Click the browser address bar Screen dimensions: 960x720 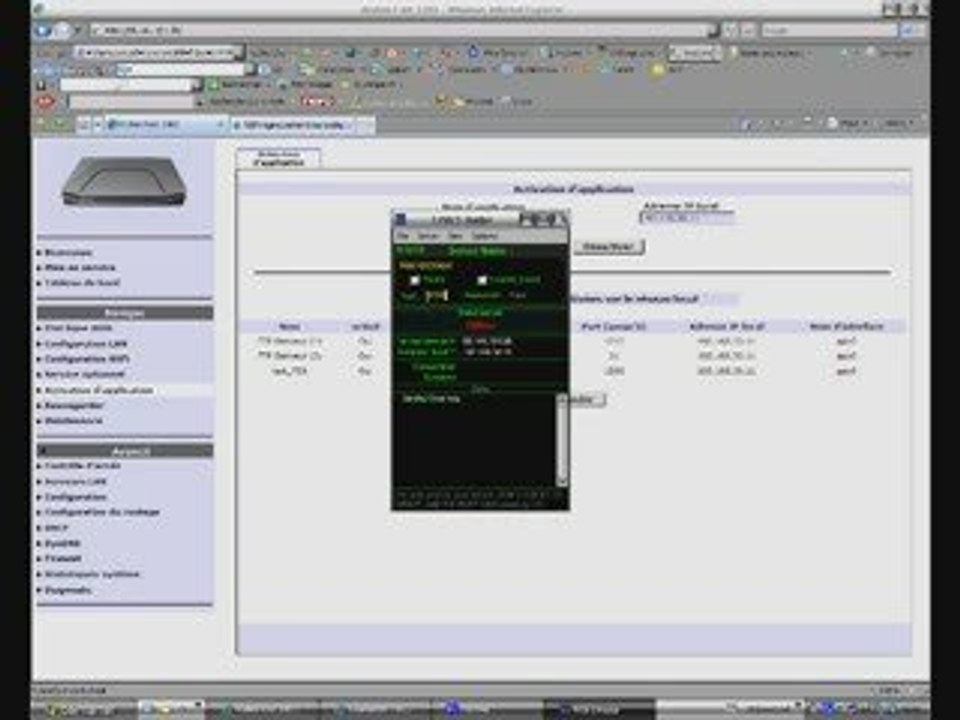[x=401, y=30]
